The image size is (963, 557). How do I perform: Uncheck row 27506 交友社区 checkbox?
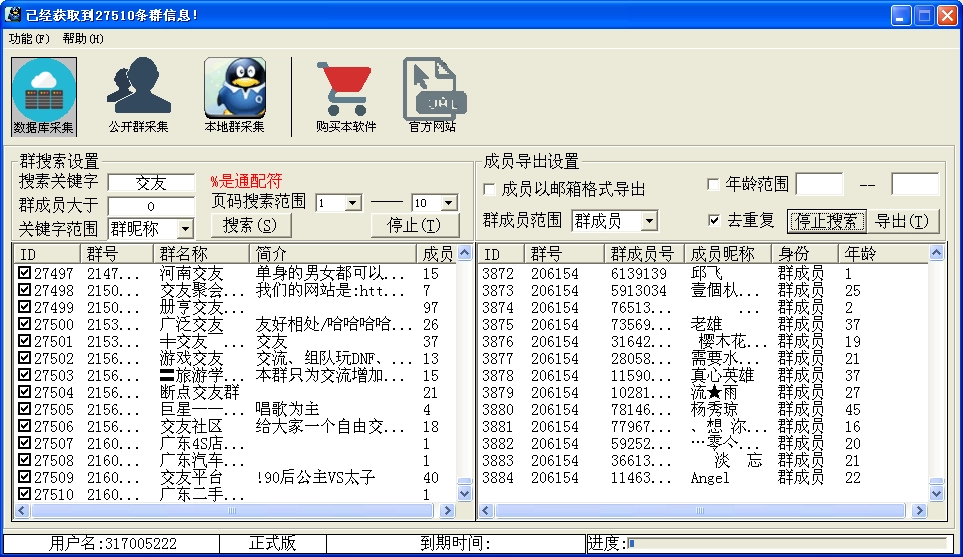pos(25,426)
